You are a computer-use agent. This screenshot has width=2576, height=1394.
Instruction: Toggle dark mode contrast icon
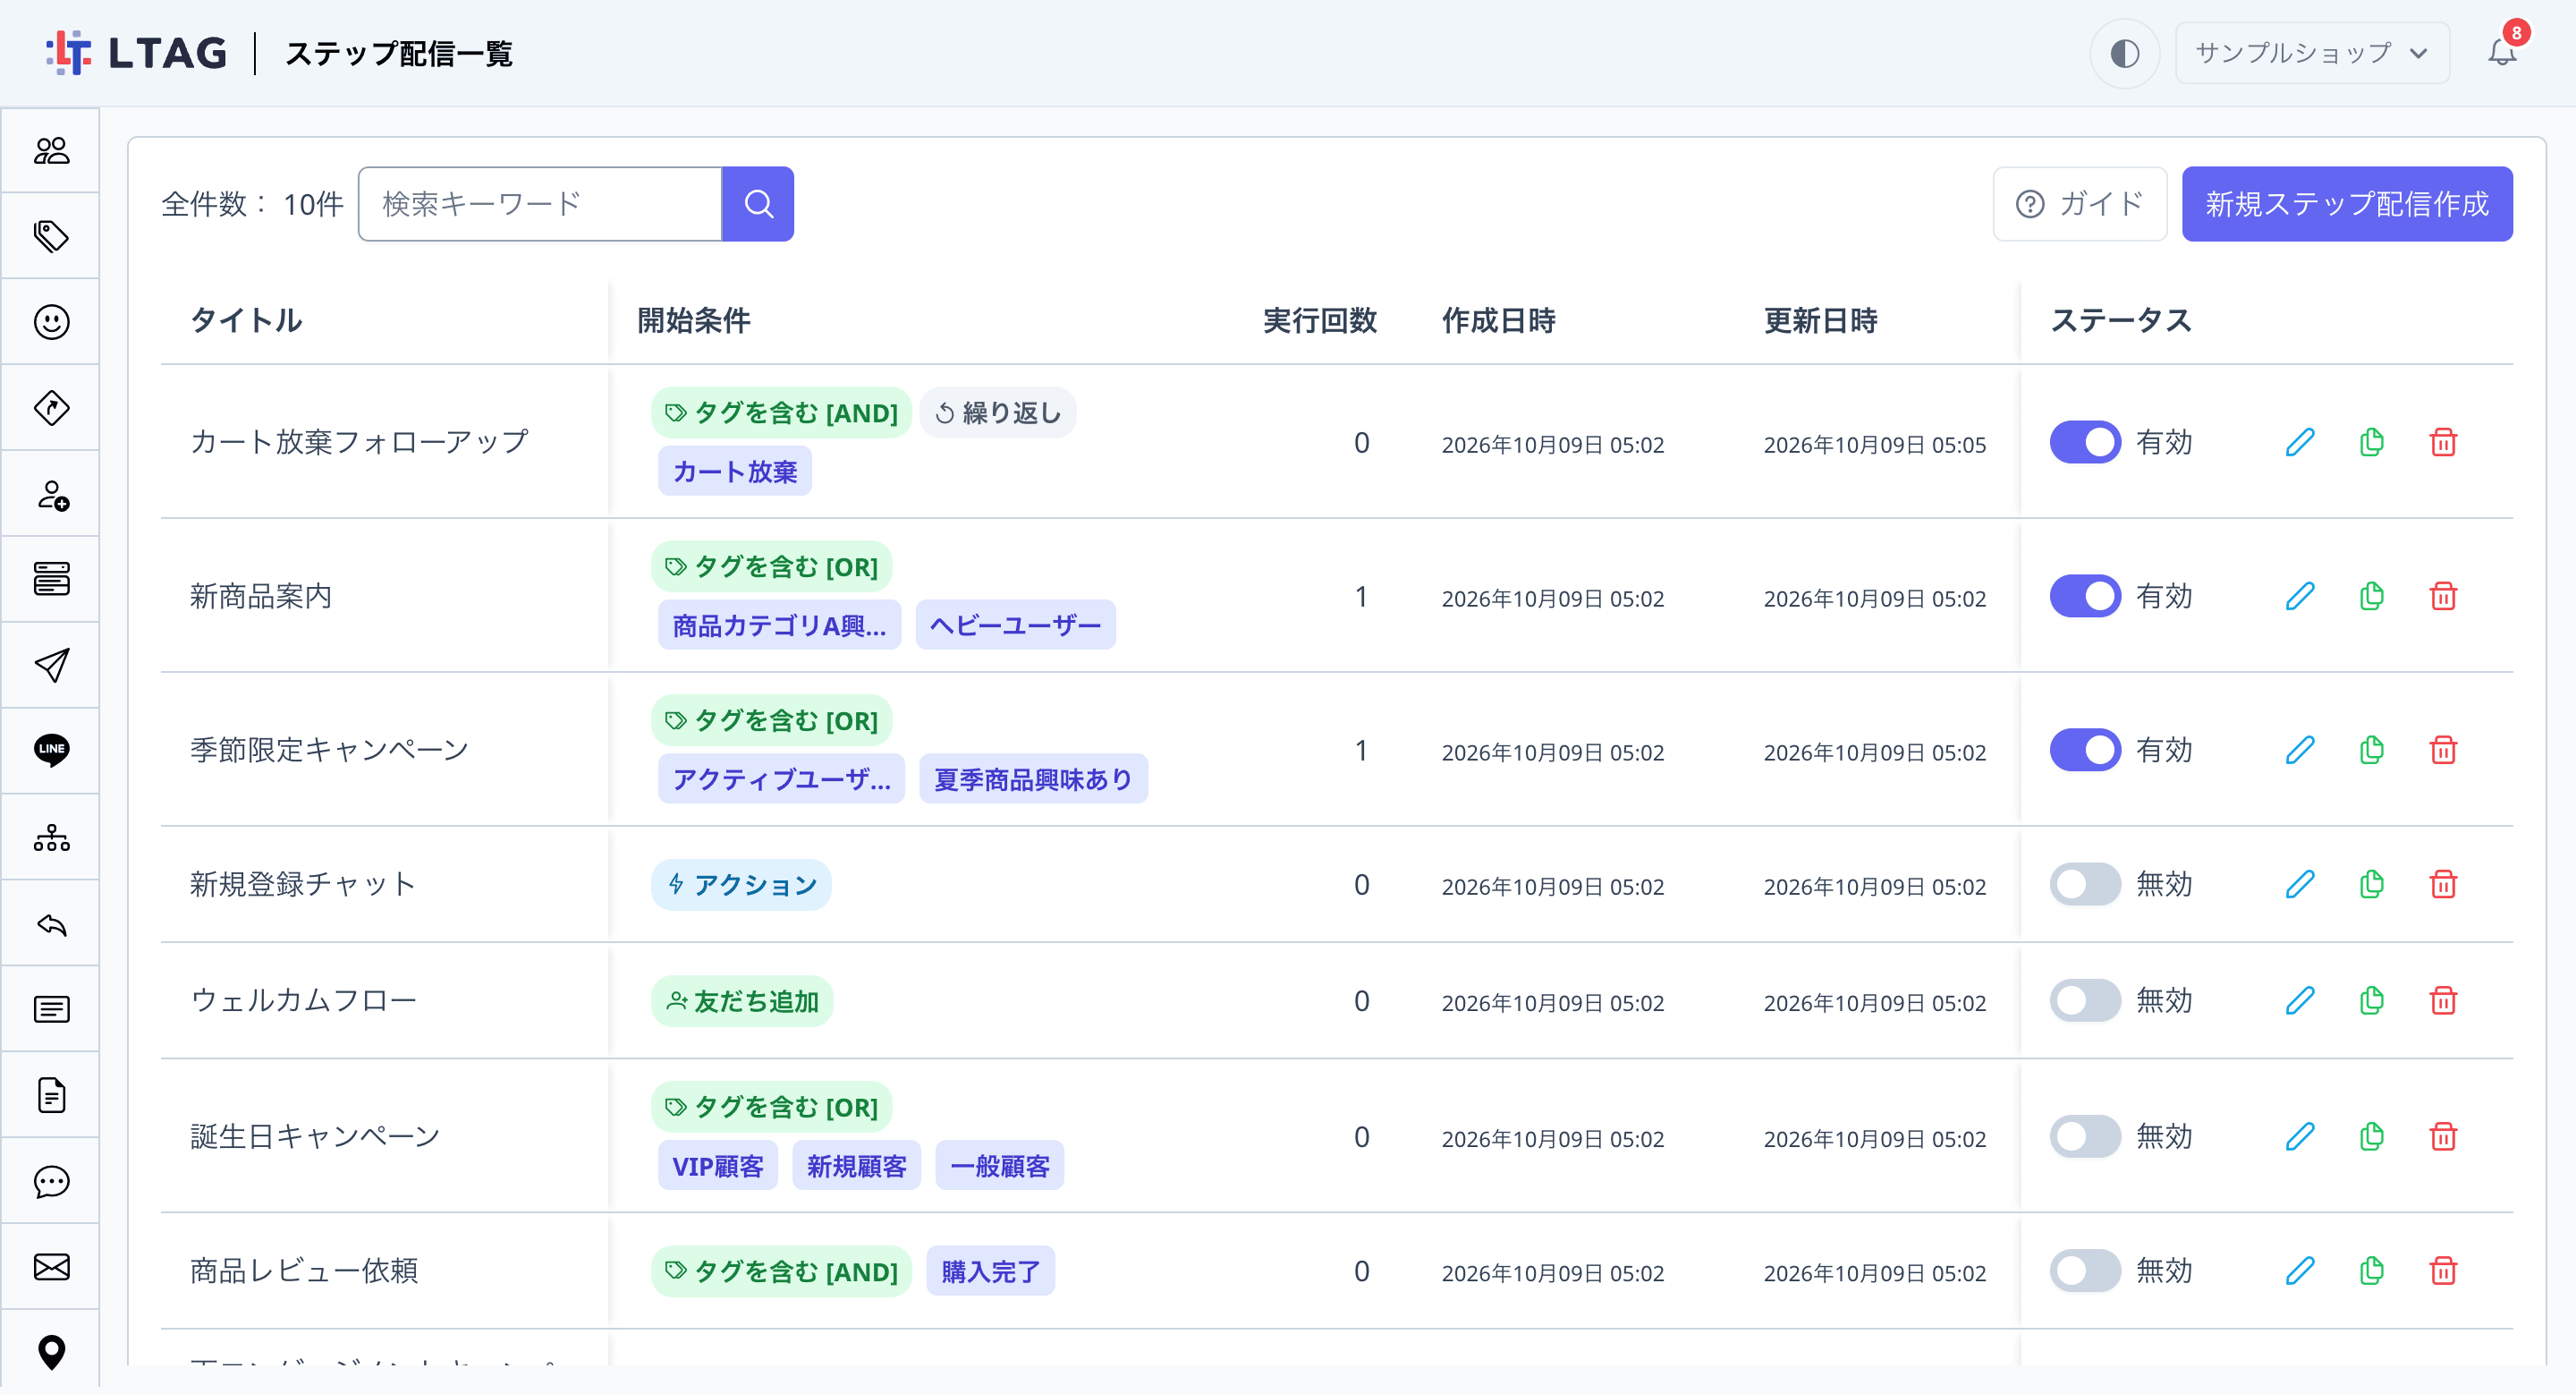coord(2124,52)
